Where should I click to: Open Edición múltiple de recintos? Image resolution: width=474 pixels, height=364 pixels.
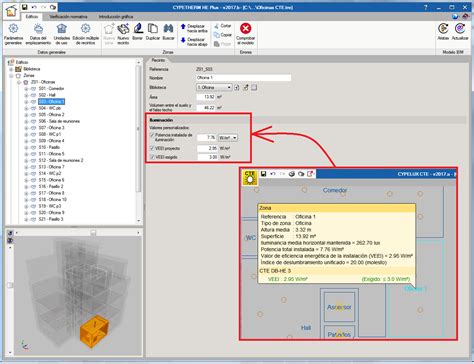click(x=86, y=34)
